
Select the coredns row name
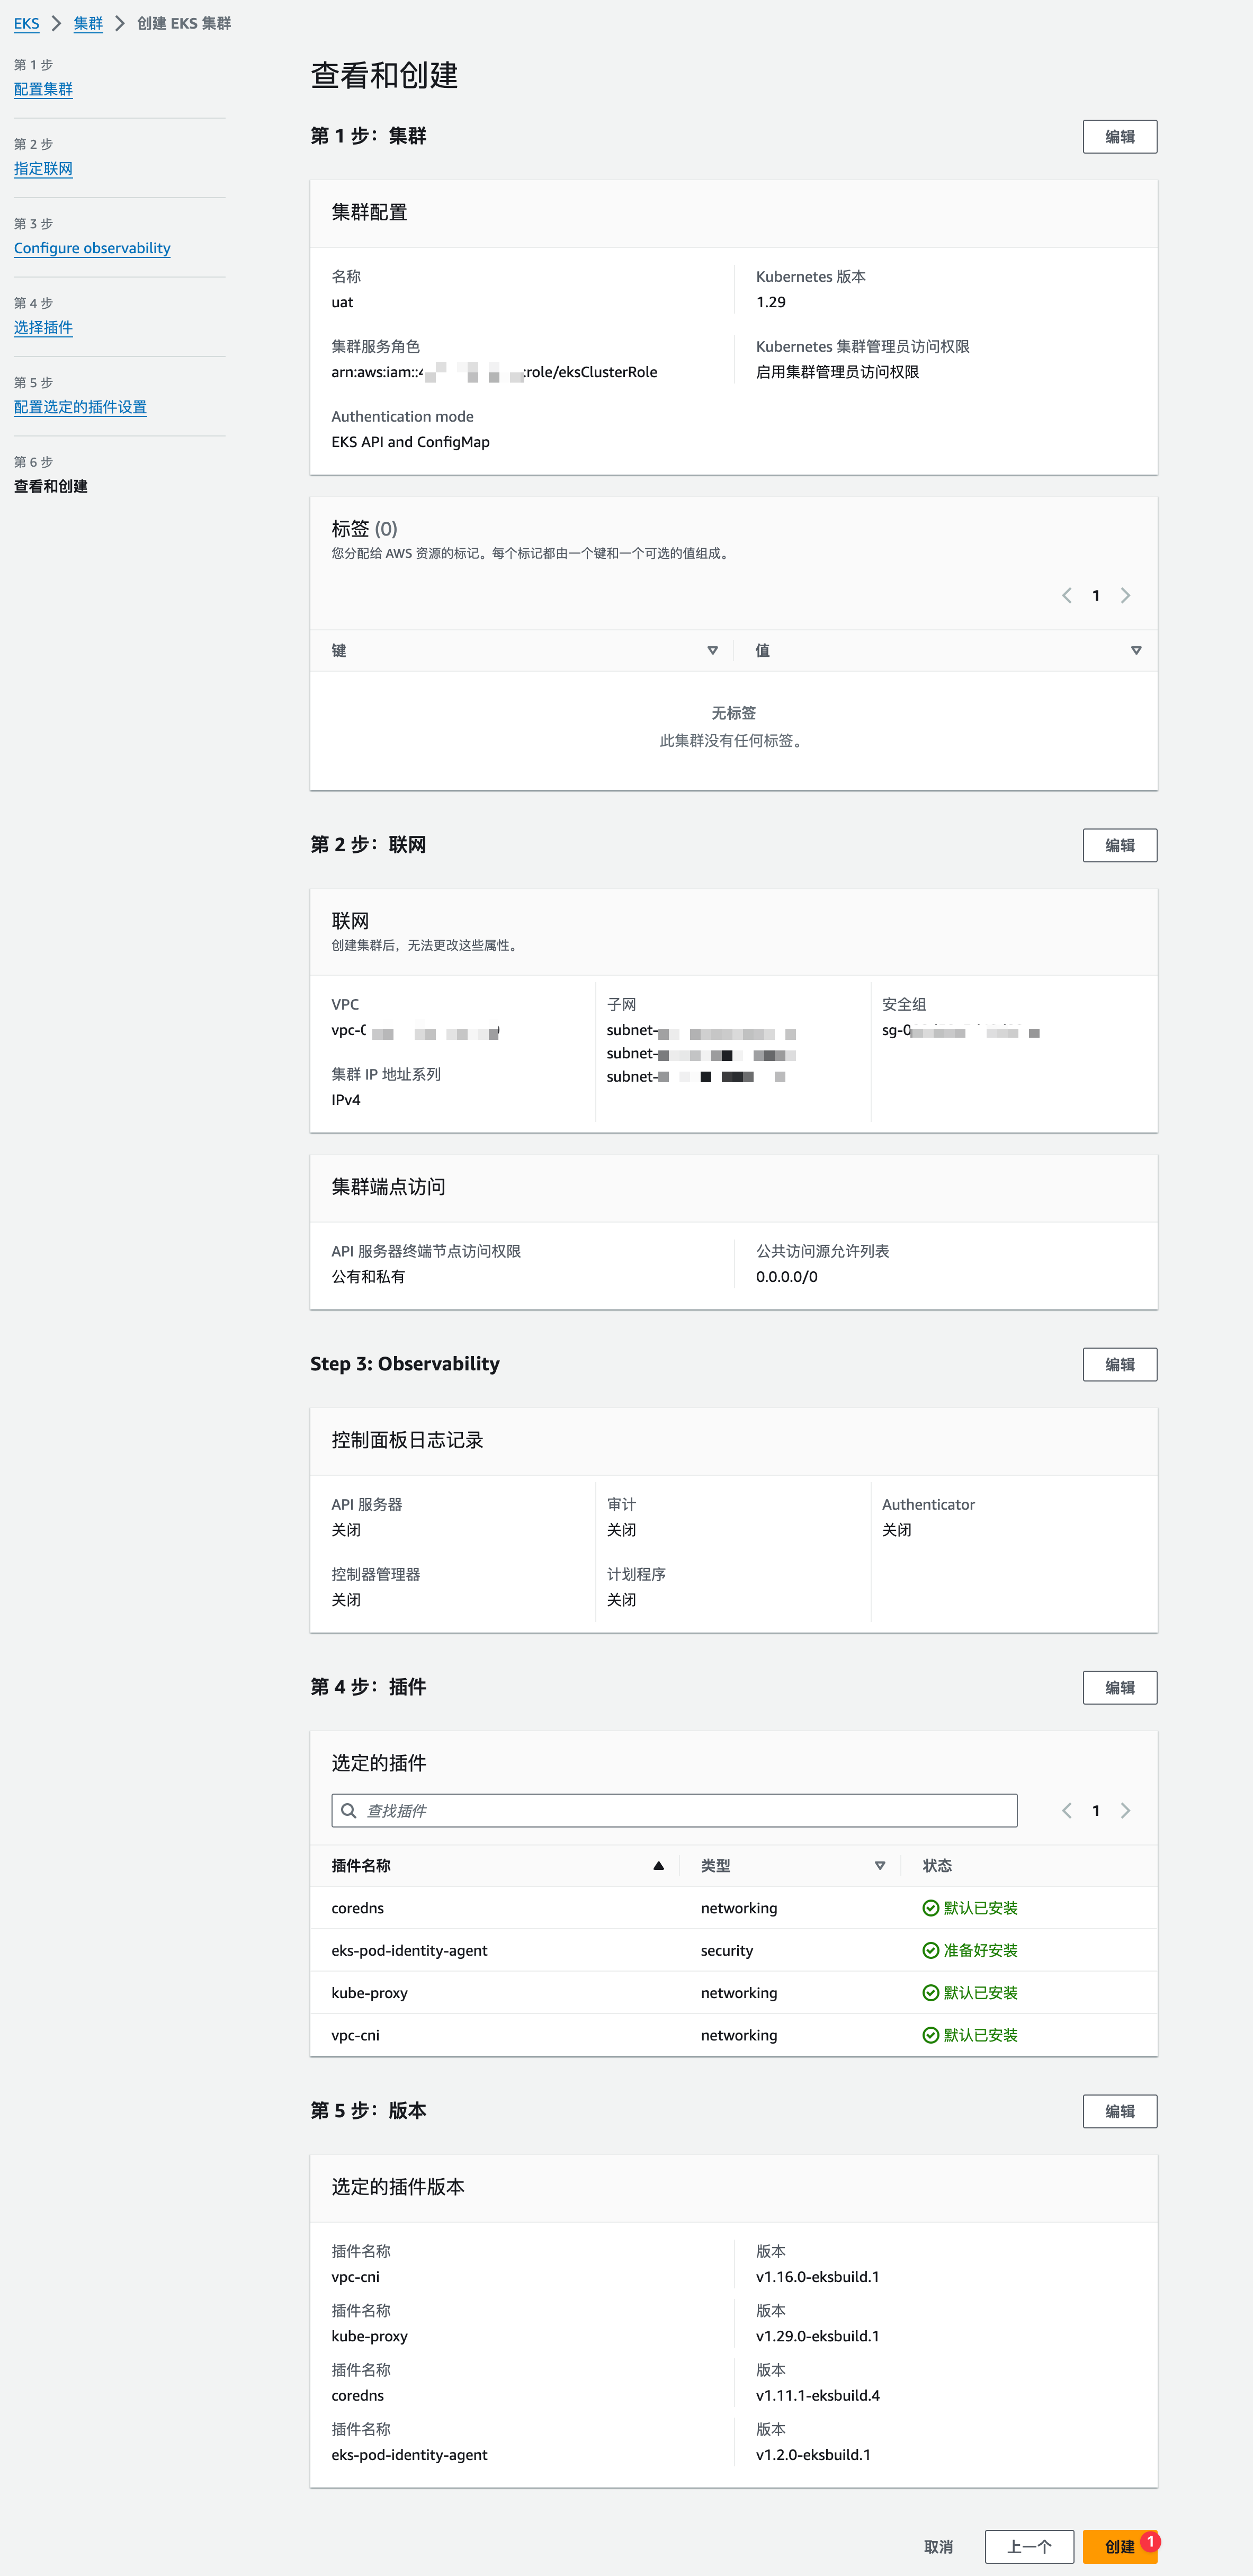[358, 1908]
